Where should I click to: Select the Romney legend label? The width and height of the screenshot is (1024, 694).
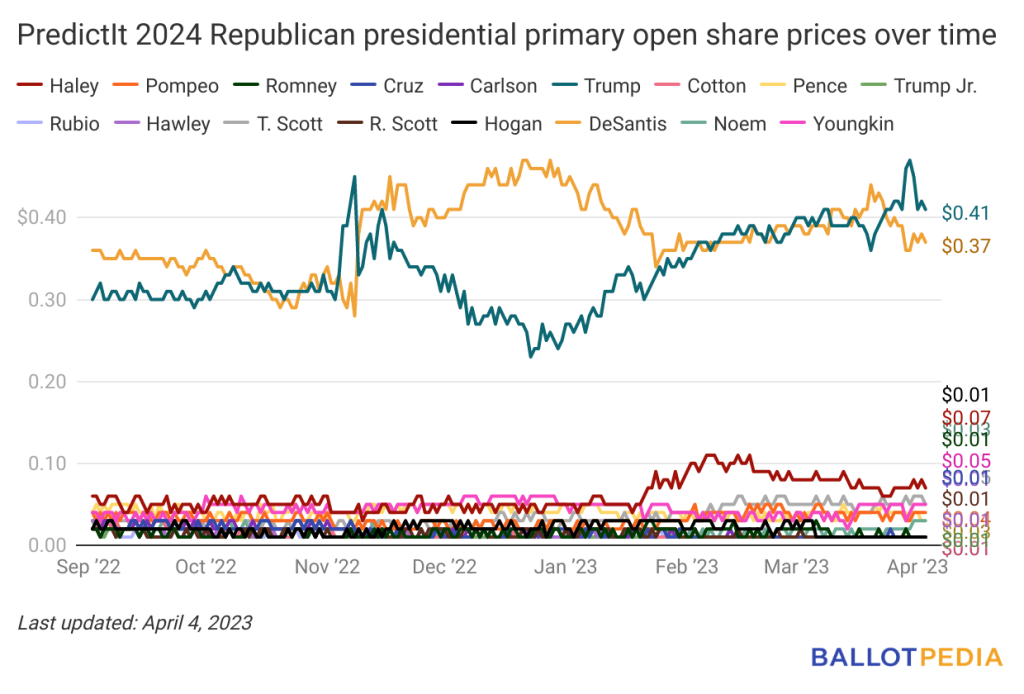301,86
